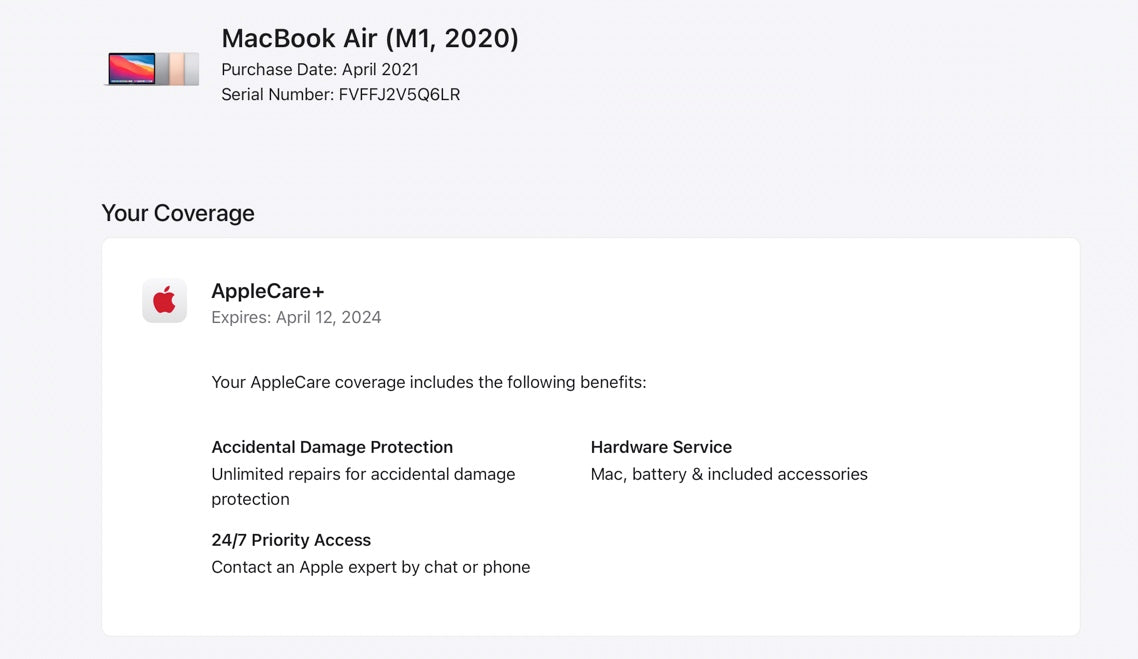Viewport: 1138px width, 659px height.
Task: Click the coverage benefits intro sentence
Action: 429,382
